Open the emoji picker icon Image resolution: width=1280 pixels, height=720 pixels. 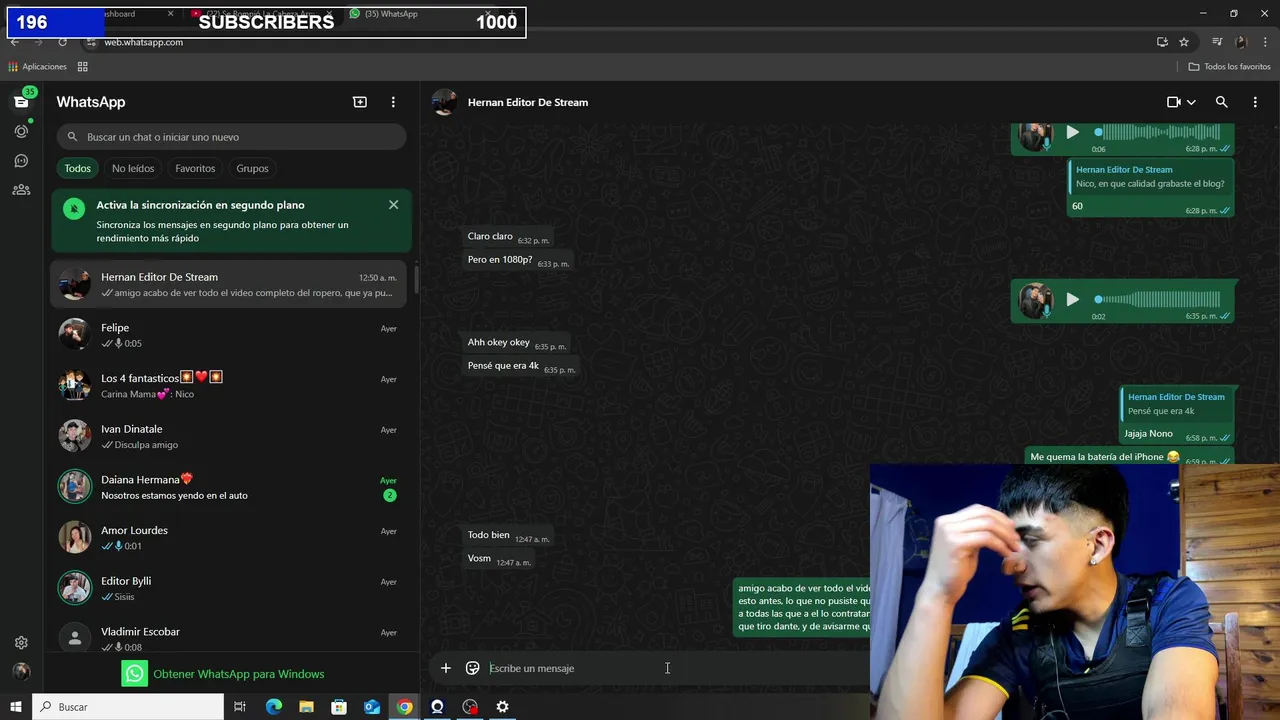pyautogui.click(x=473, y=668)
